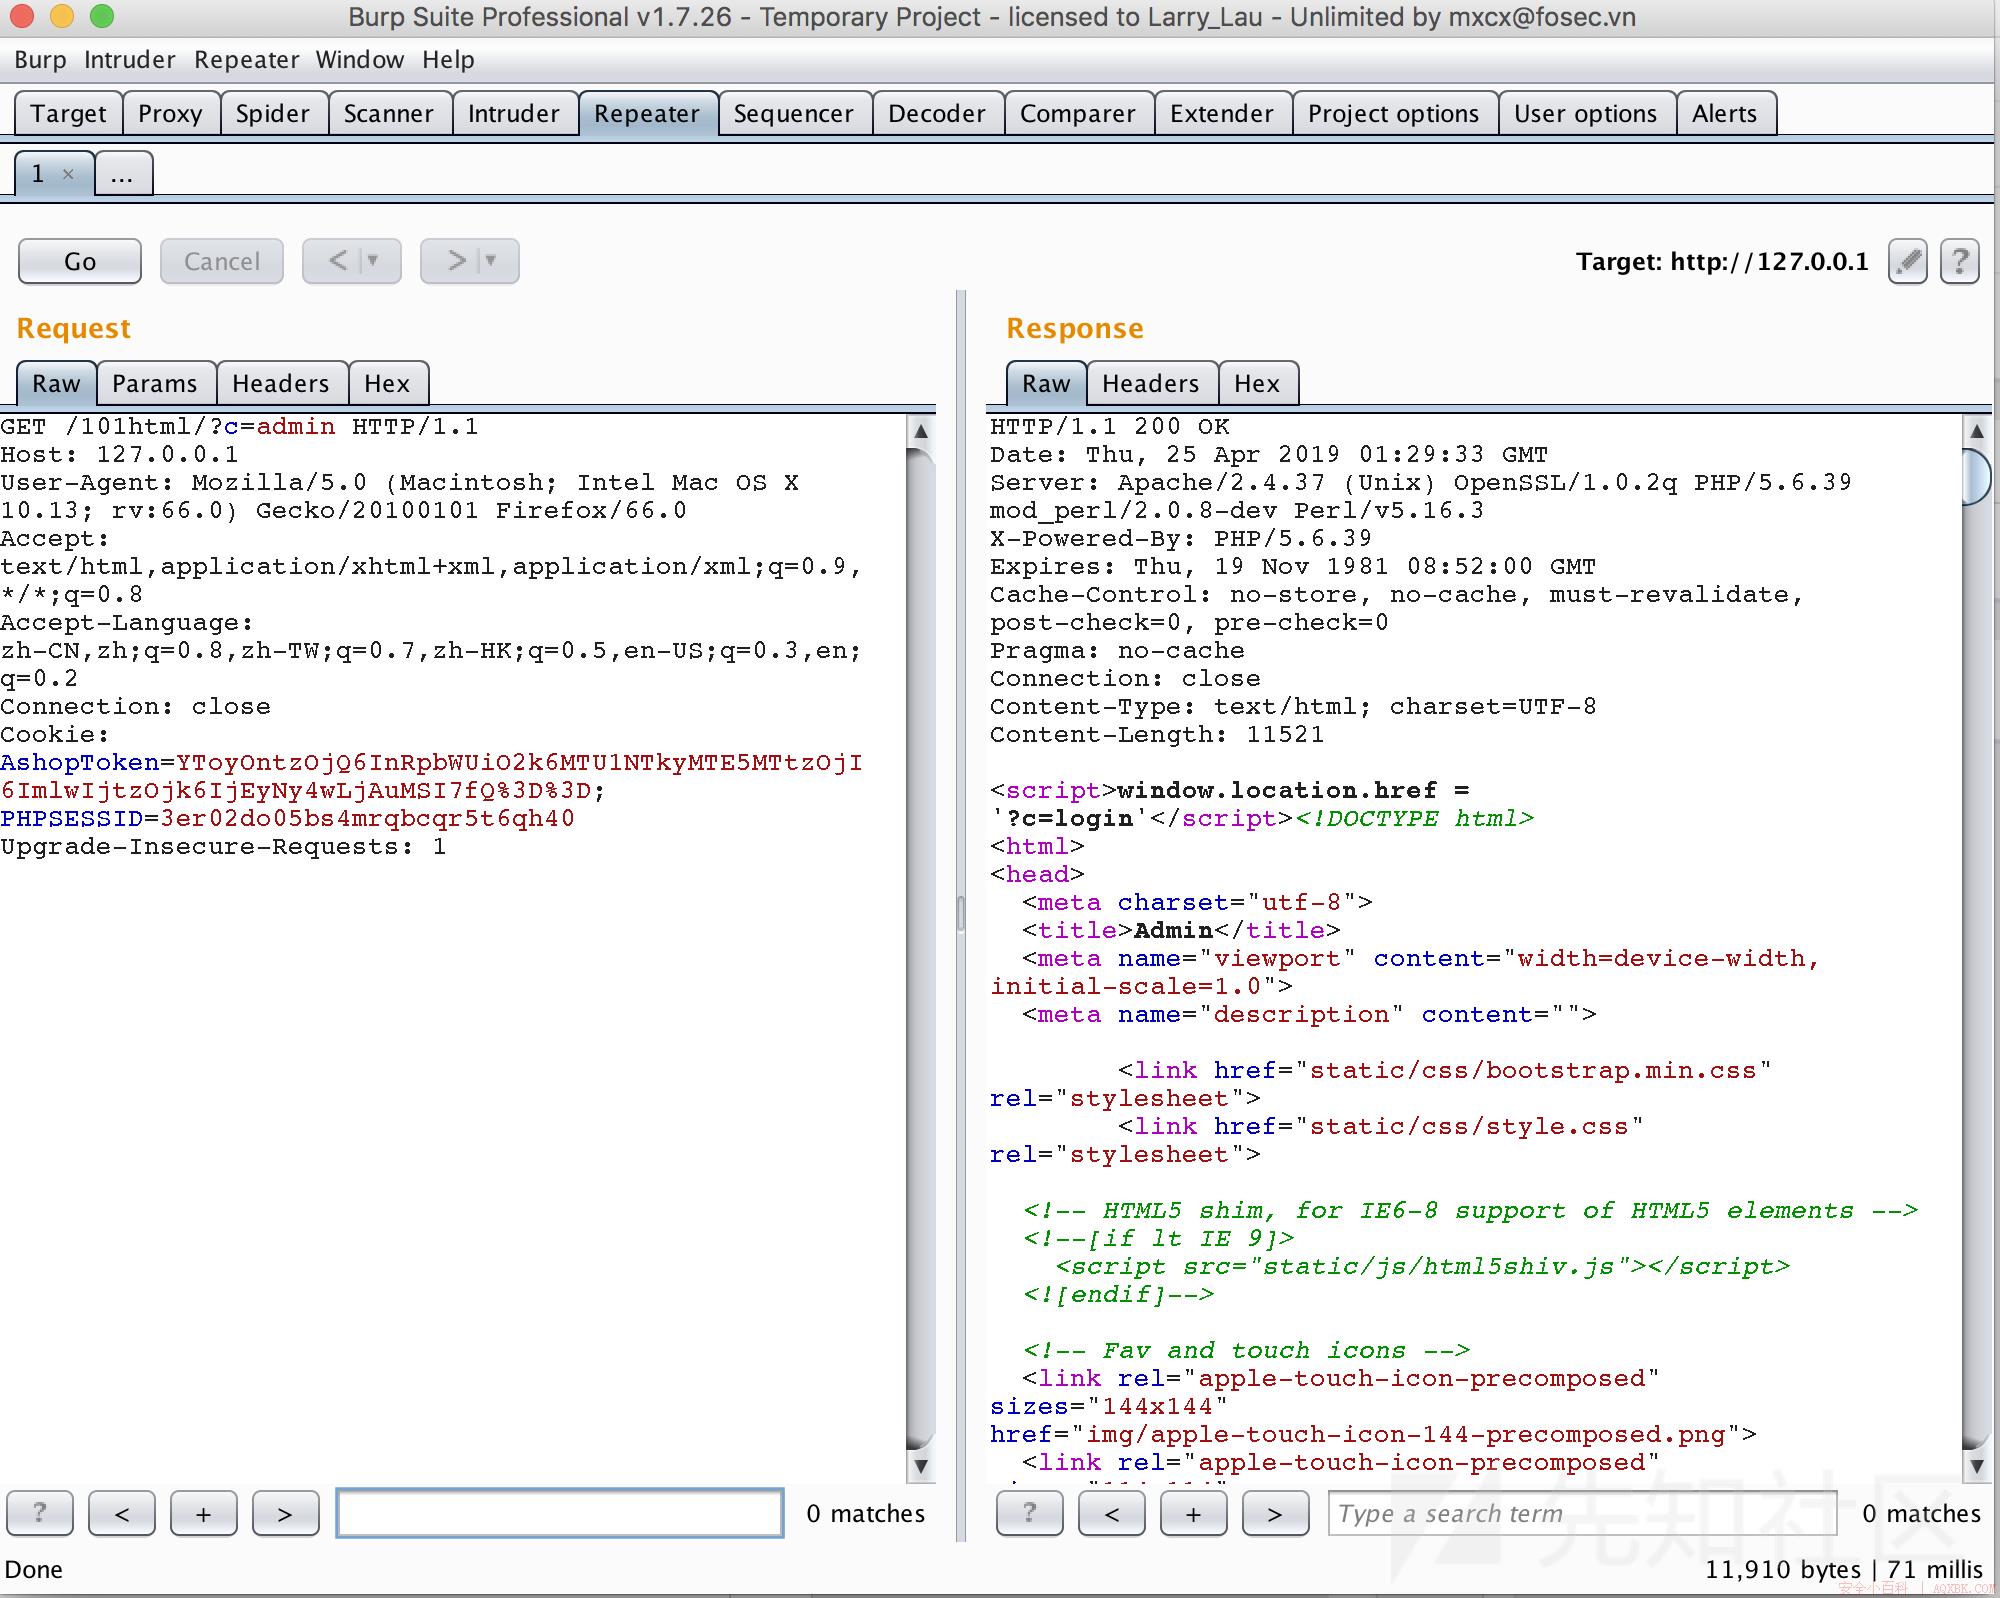Screen dimensions: 2000x1598
Task: Open the Project options tab
Action: tap(1394, 114)
